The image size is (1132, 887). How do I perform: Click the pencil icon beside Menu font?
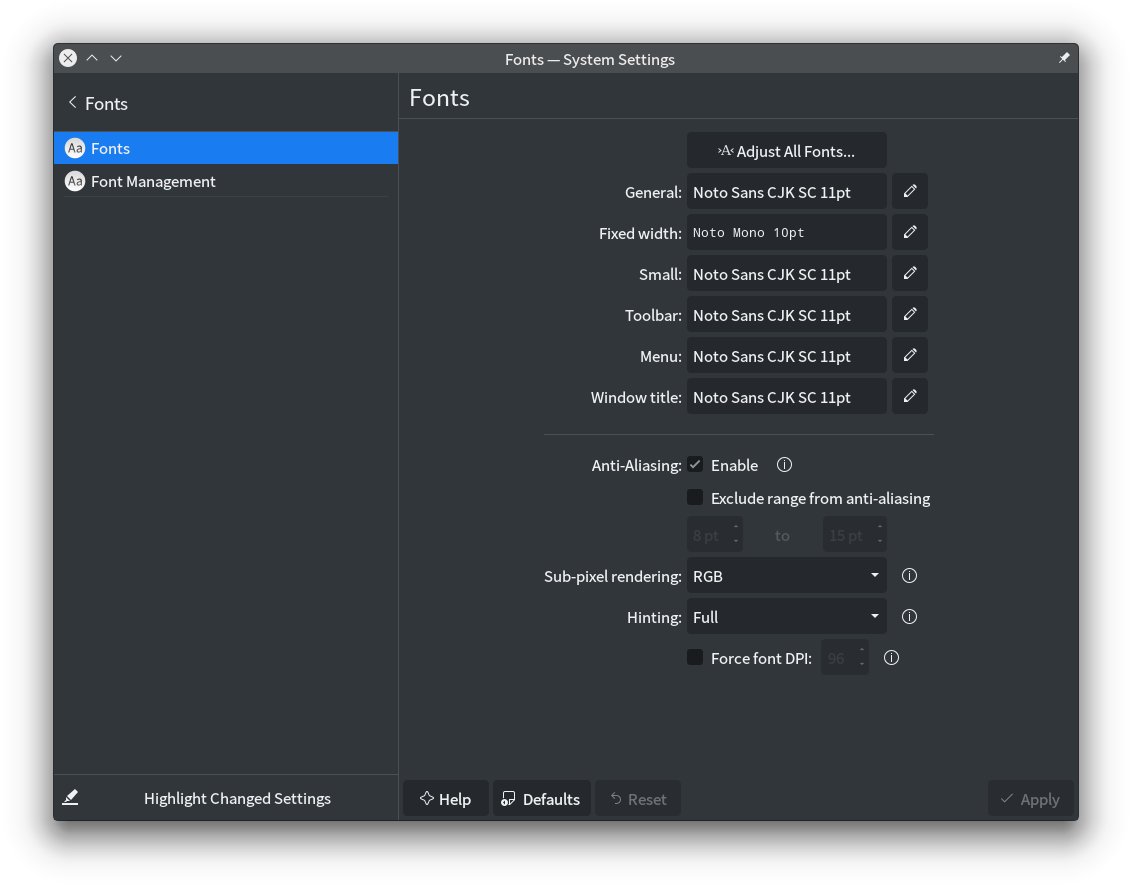pos(909,355)
